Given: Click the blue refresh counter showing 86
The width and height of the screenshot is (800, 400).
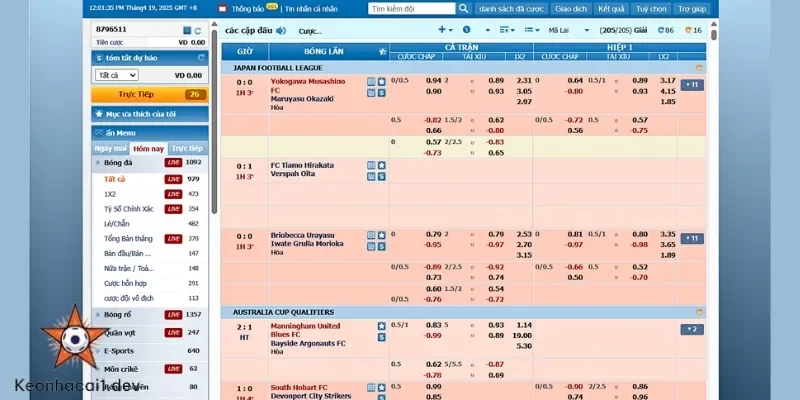Looking at the screenshot, I should tap(666, 31).
